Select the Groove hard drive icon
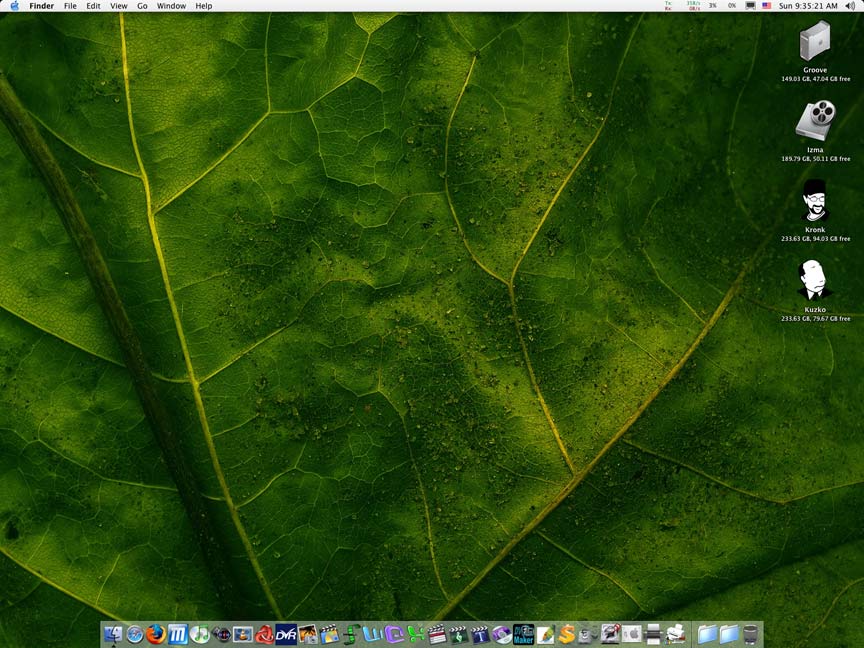Viewport: 864px width, 648px height. coord(815,42)
